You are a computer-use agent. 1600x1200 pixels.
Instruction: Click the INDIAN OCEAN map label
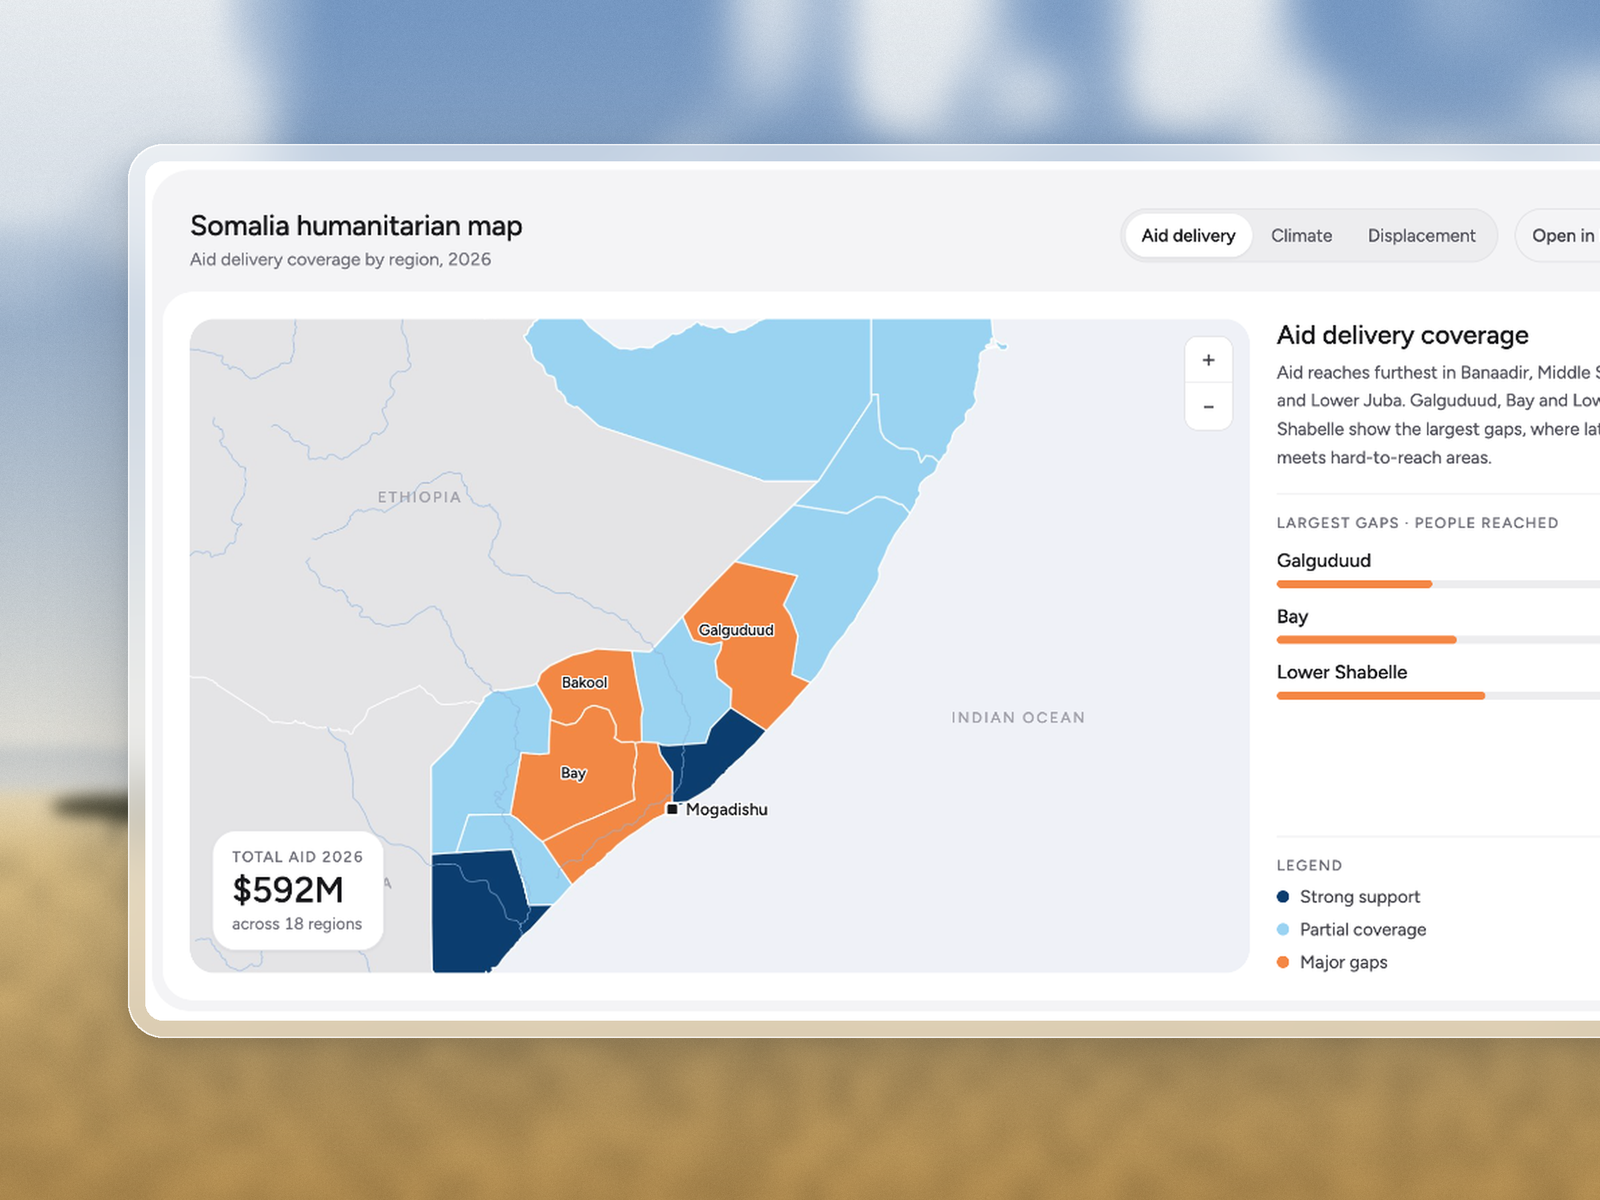1018,718
